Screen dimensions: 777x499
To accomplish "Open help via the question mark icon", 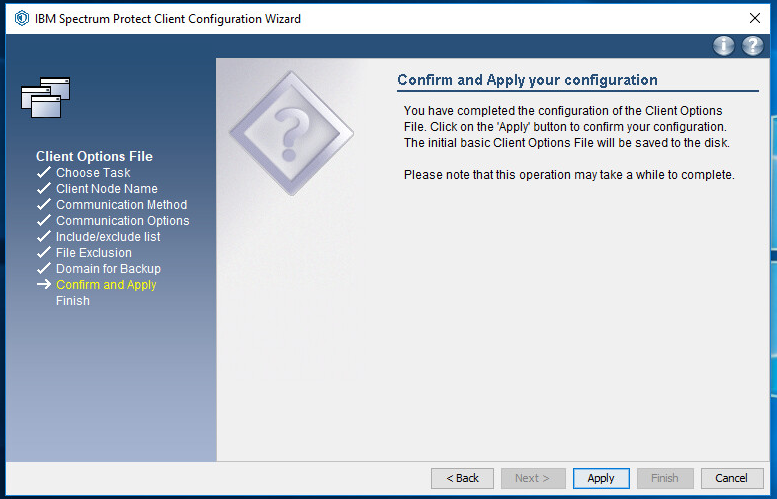I will pos(752,46).
